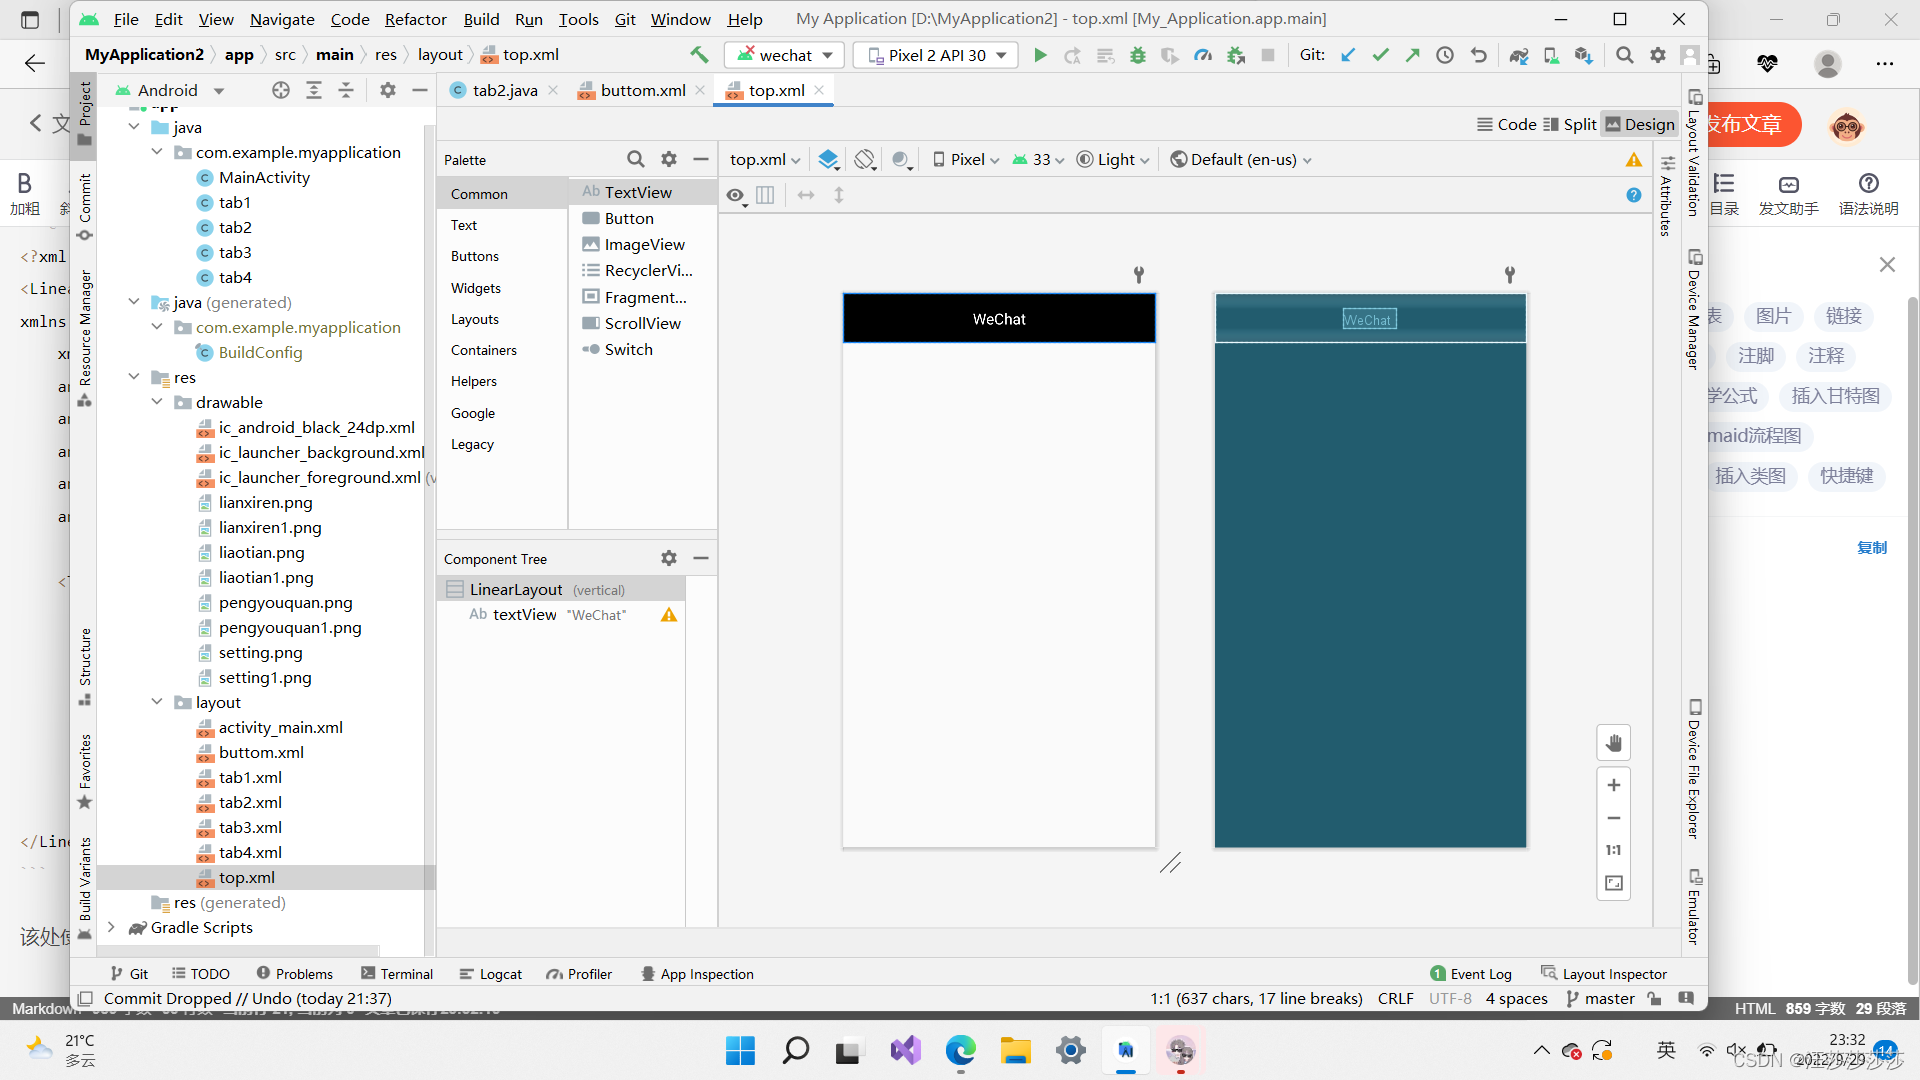Open design surface layers selector
Screen dimensions: 1920x1080
[x=828, y=160]
